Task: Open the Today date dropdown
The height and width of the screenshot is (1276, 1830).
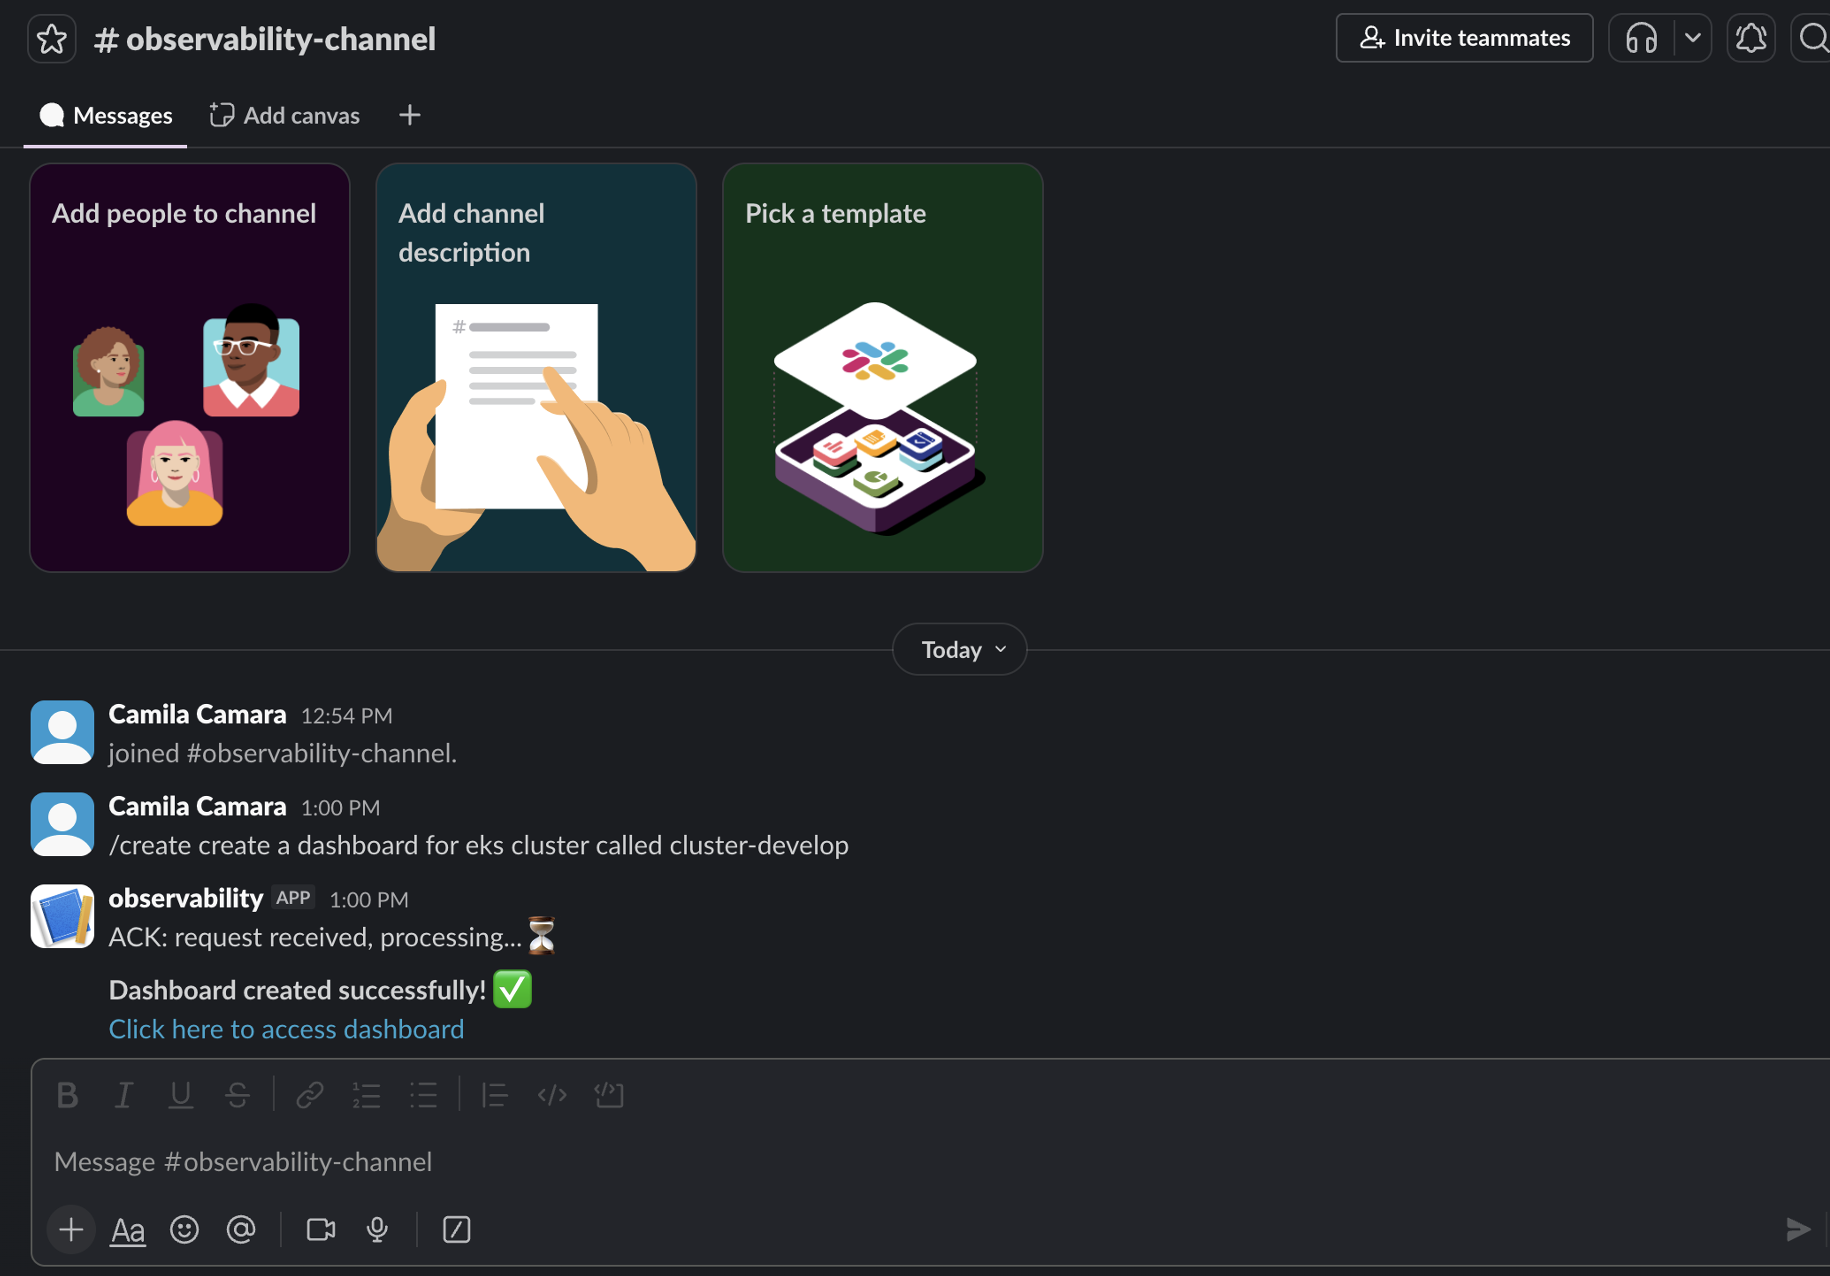Action: [960, 649]
